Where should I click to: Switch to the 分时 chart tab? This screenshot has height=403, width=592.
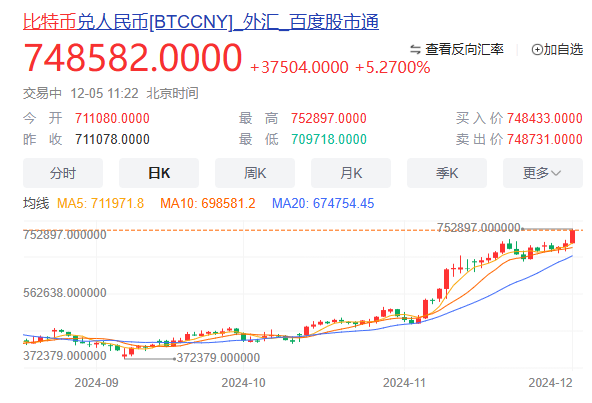[x=63, y=173]
